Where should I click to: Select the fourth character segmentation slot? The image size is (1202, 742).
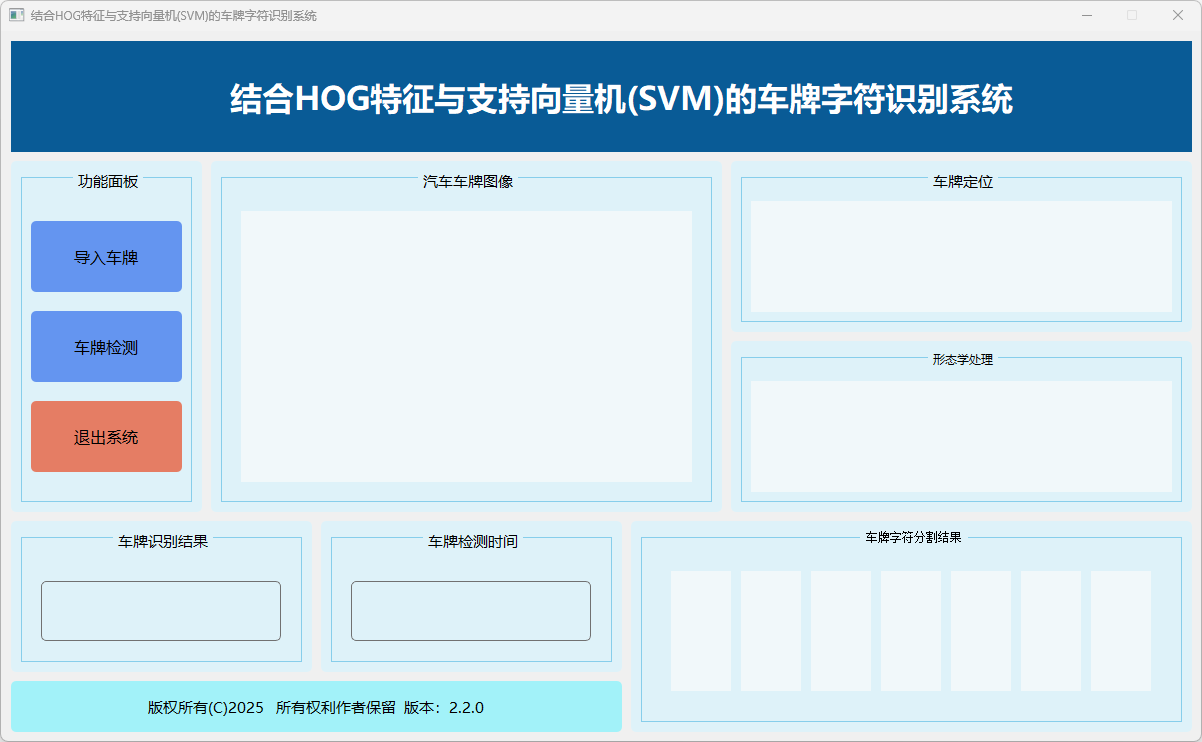tap(911, 631)
